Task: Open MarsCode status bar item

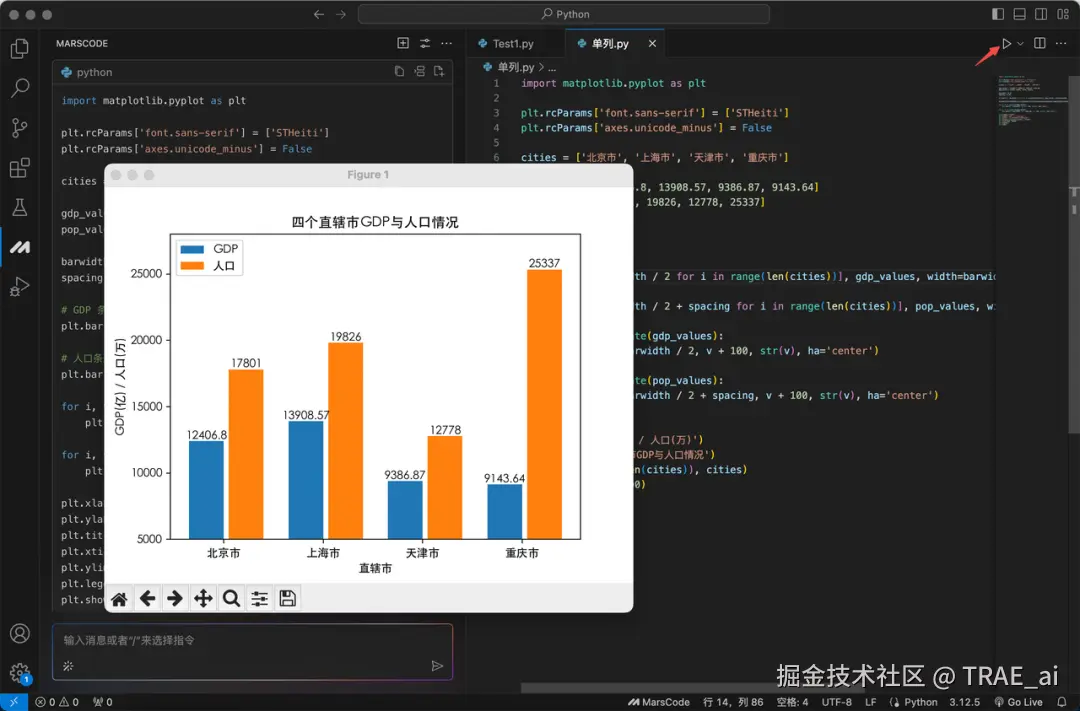Action: pos(658,702)
